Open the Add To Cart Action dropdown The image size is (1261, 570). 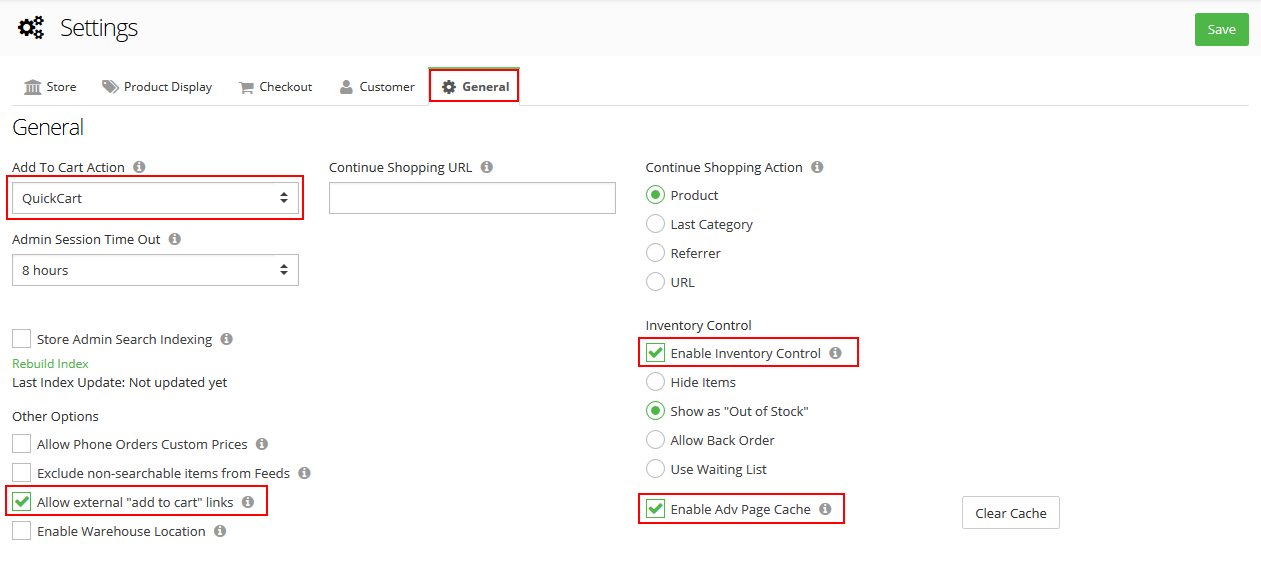[155, 198]
